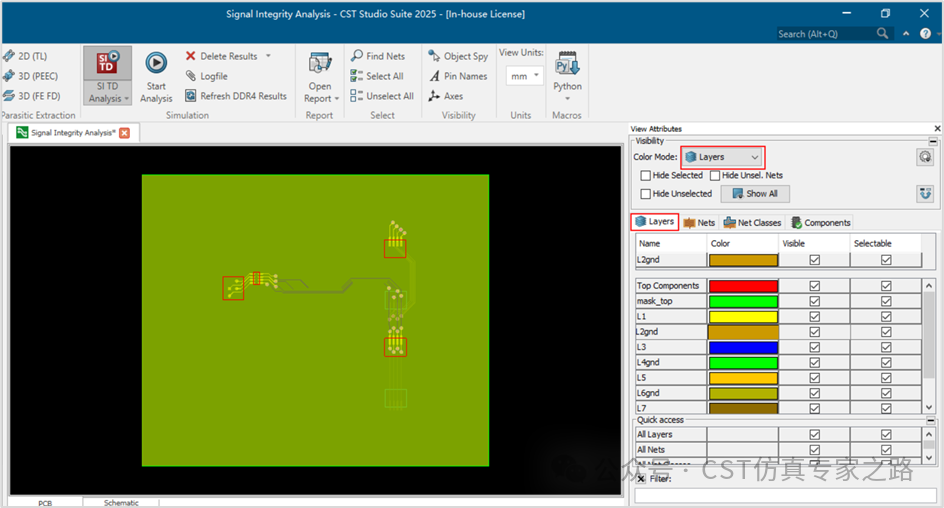Open the L3 blue color swatch
This screenshot has height=508, width=944.
click(x=743, y=347)
